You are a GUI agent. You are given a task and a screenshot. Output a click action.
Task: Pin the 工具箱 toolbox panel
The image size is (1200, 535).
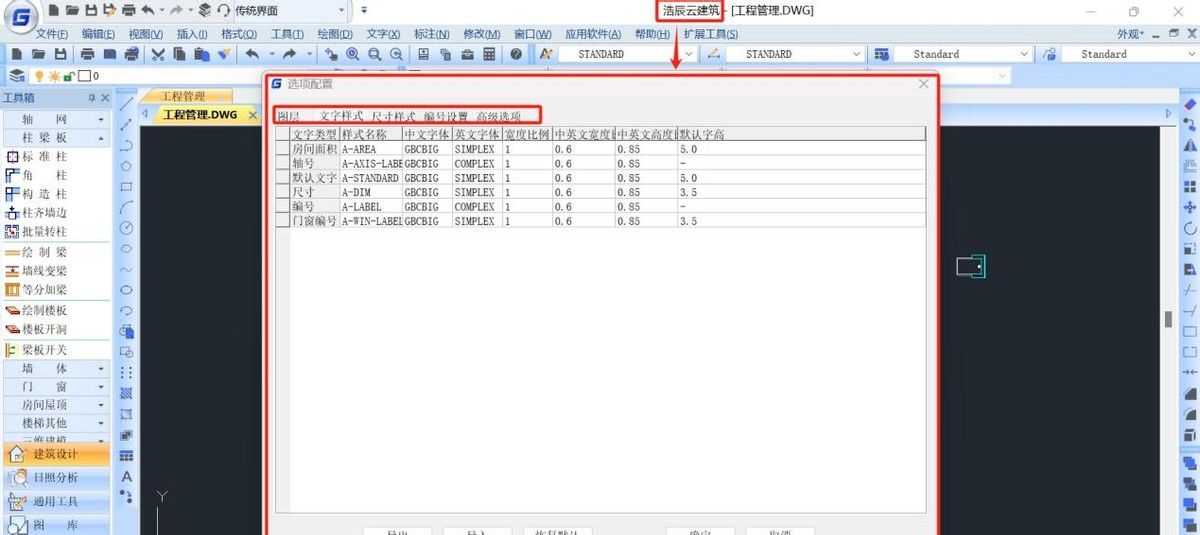pyautogui.click(x=92, y=98)
